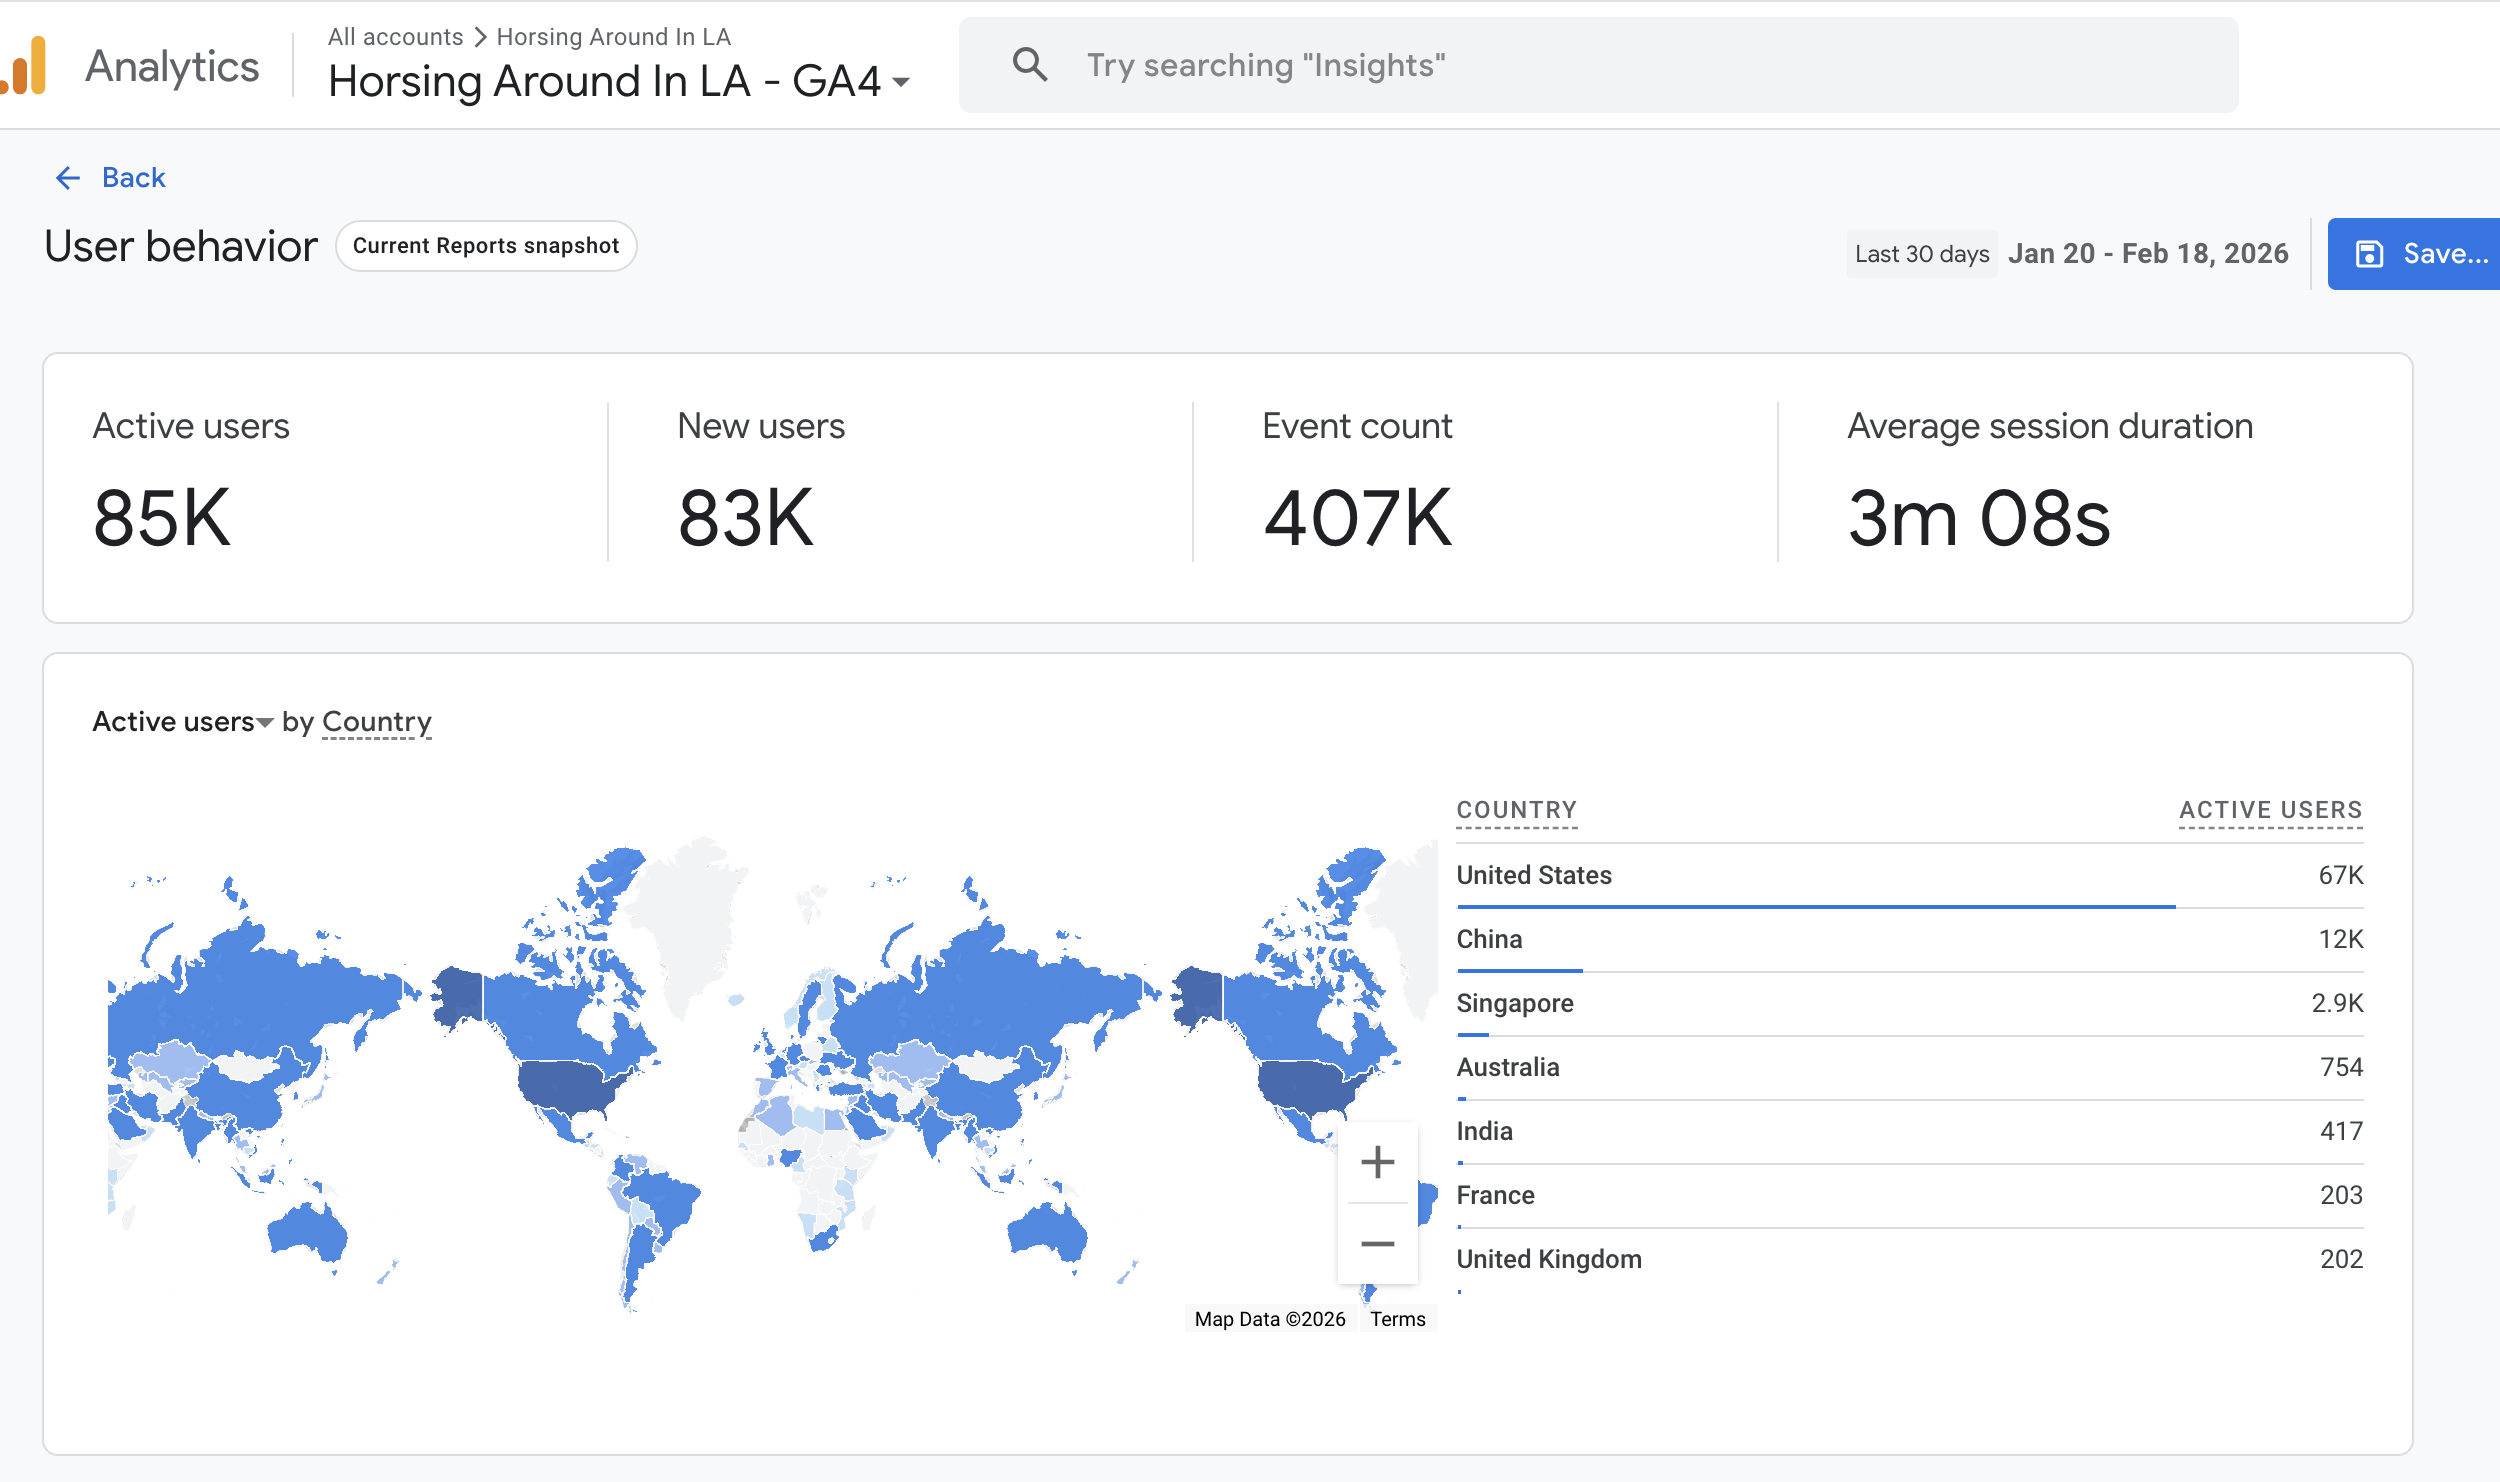This screenshot has width=2500, height=1482.
Task: Click the breadcrumb chevron after All accounts
Action: [x=480, y=37]
